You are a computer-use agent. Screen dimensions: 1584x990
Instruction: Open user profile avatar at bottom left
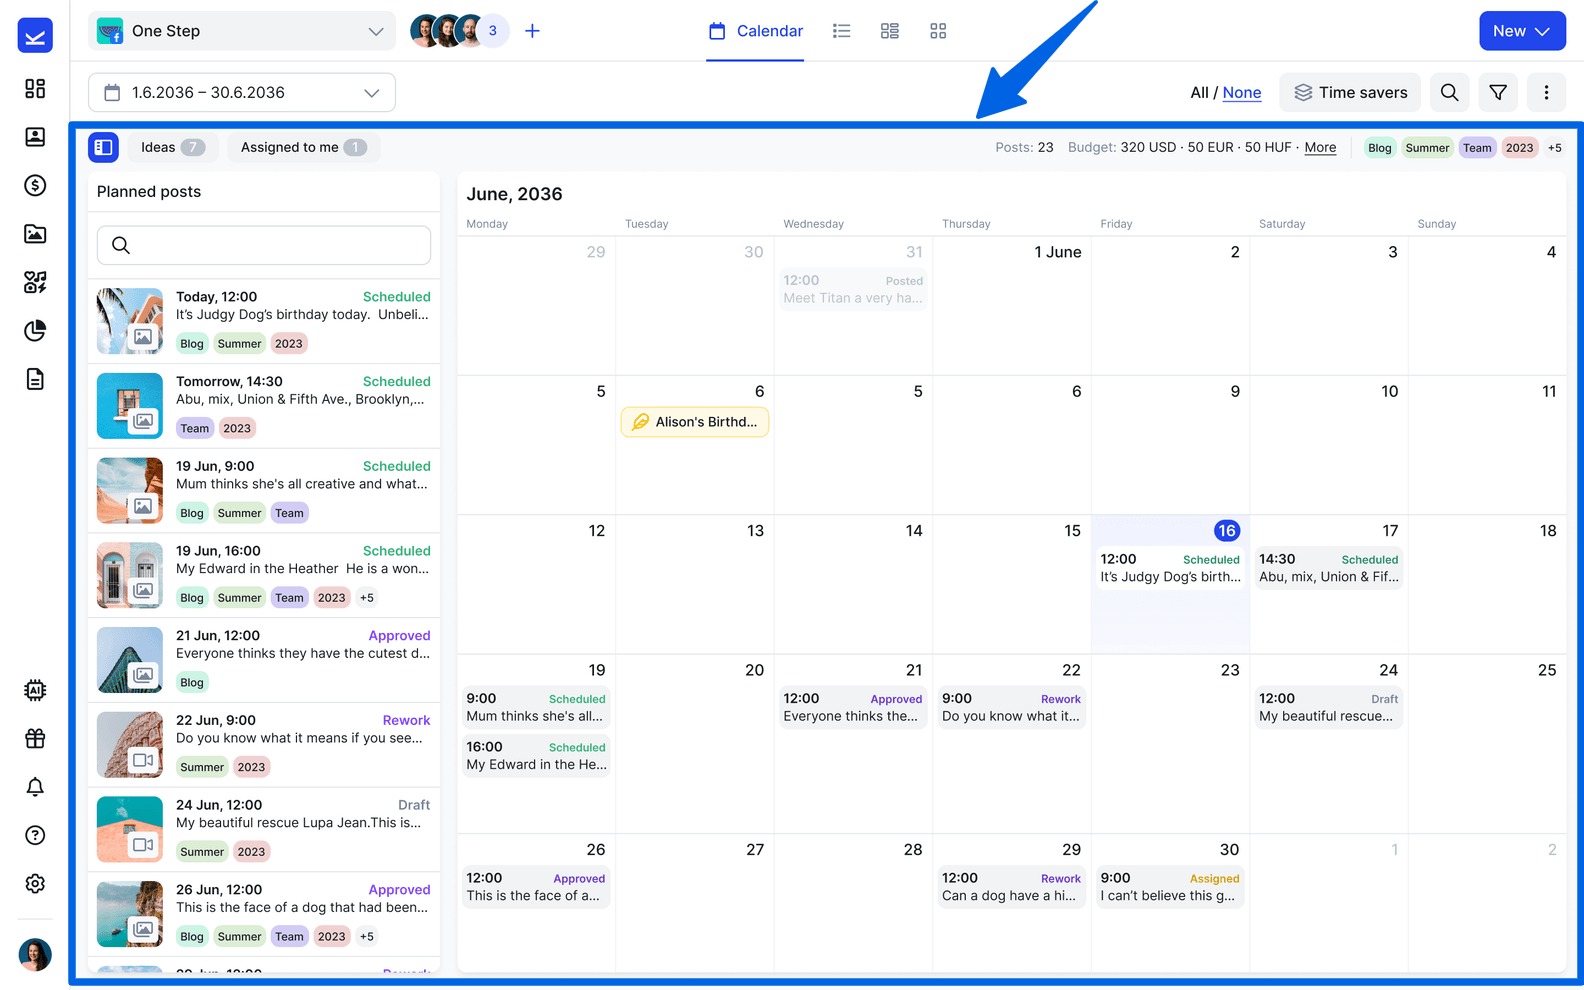point(35,955)
